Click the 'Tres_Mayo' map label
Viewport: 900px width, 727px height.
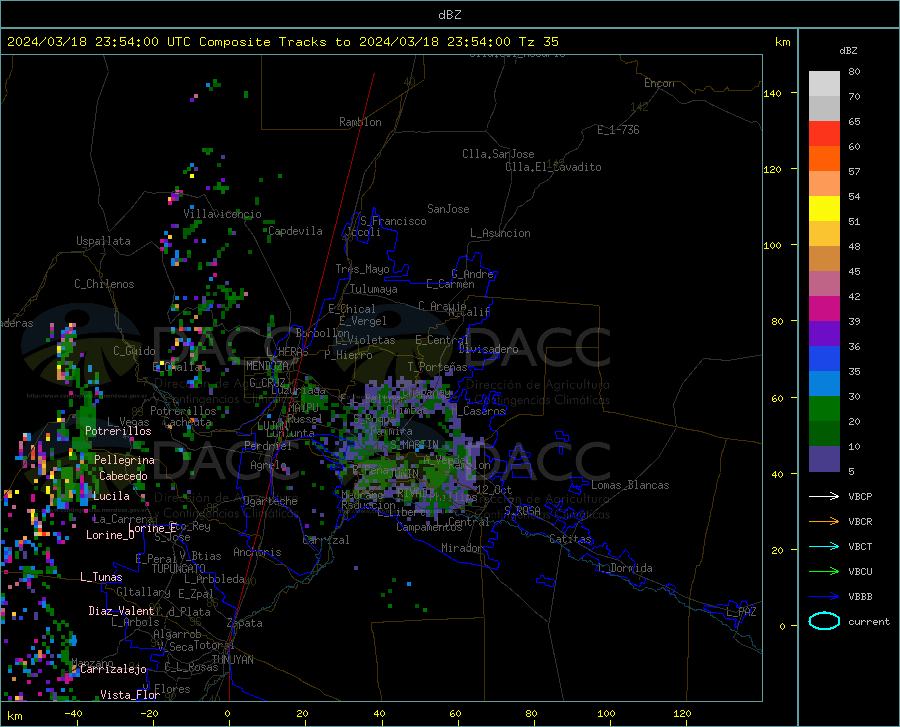(x=362, y=269)
